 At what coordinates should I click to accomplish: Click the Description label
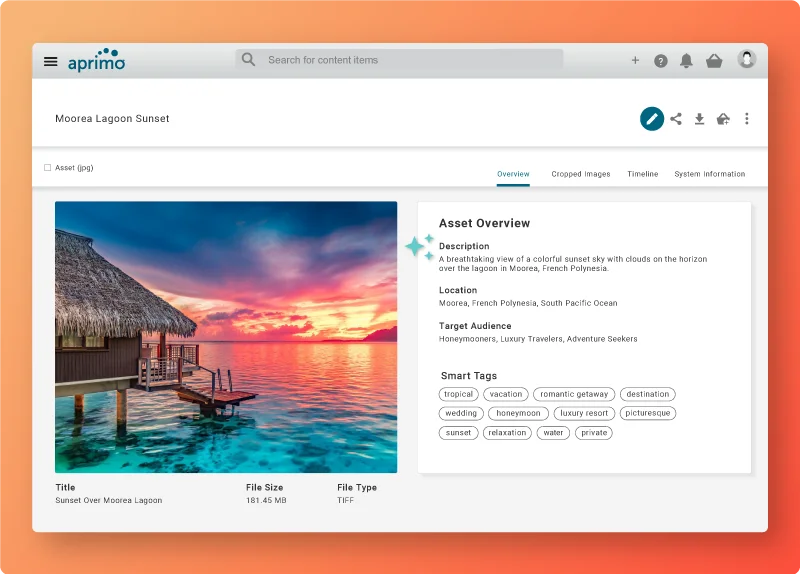(x=464, y=246)
